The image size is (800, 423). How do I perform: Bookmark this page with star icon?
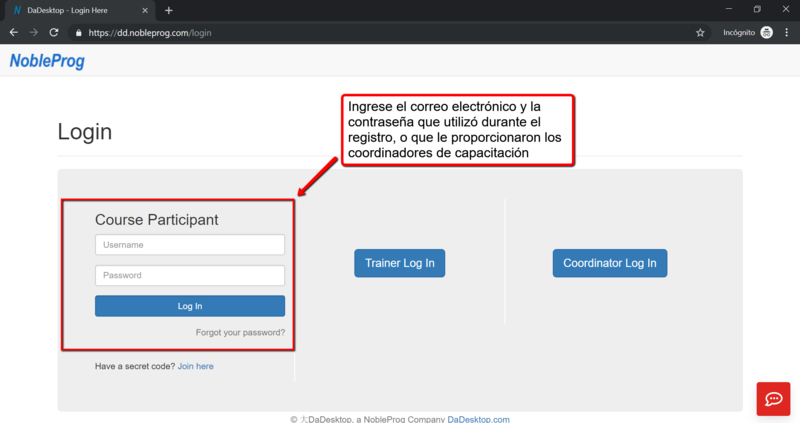(x=700, y=32)
